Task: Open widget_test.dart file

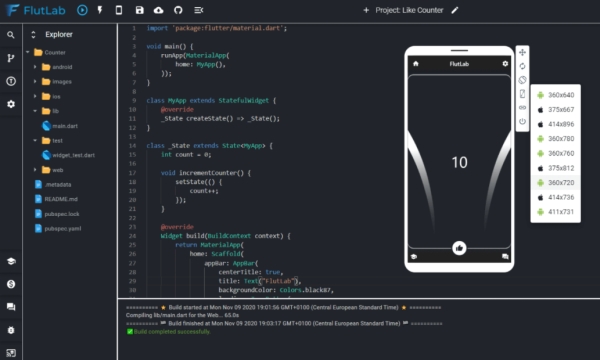Action: click(68, 155)
